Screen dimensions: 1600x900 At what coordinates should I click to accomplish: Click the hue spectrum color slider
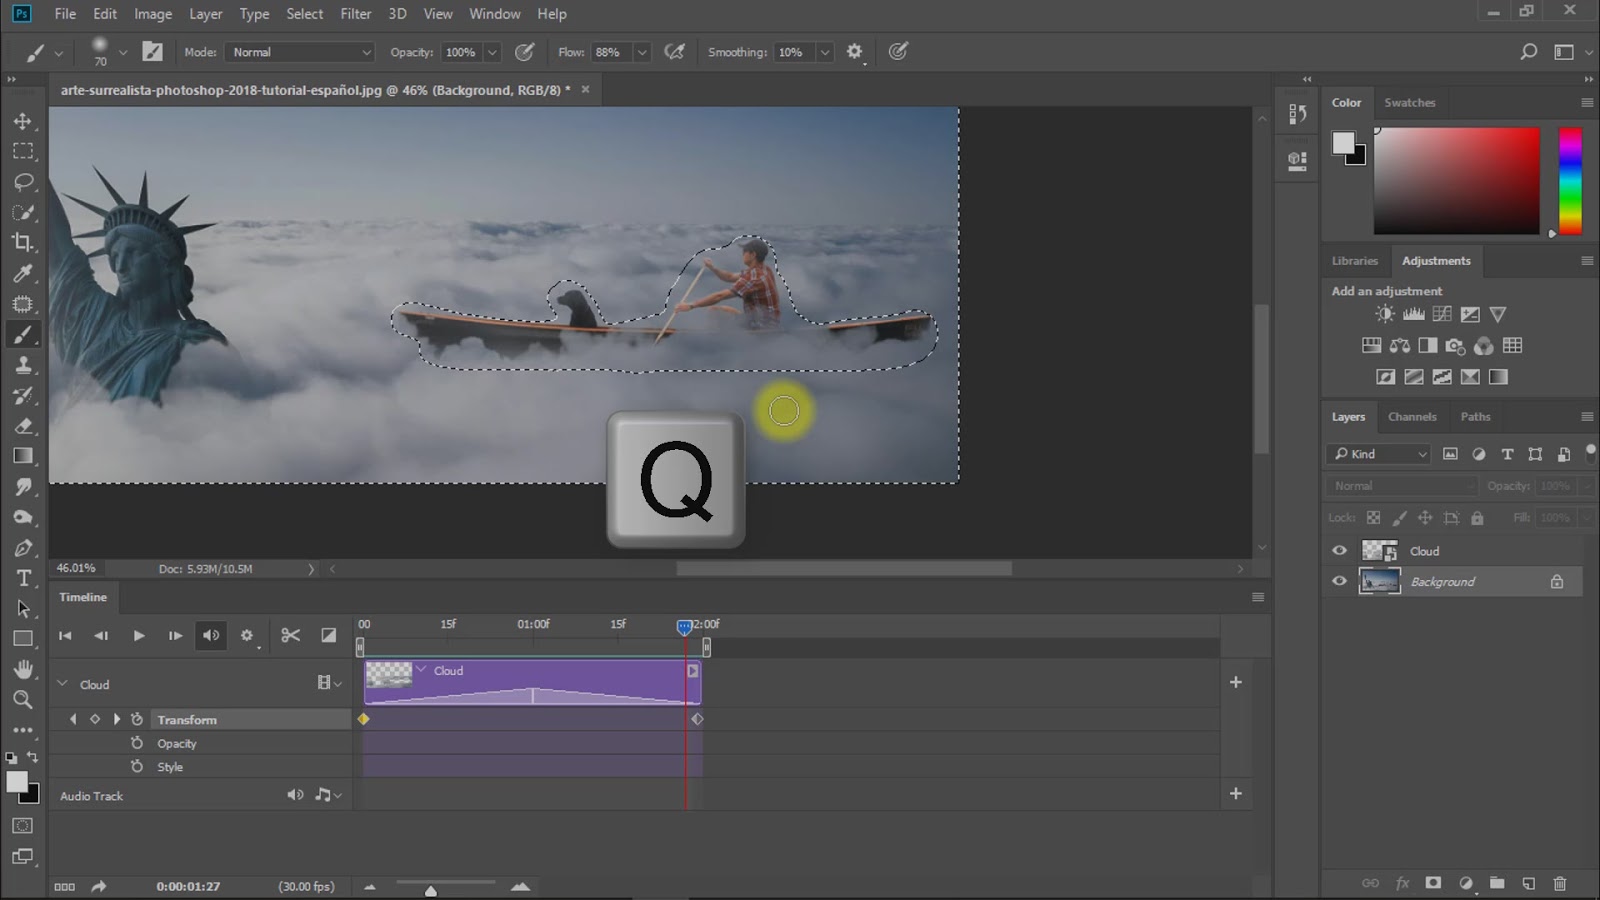1570,180
